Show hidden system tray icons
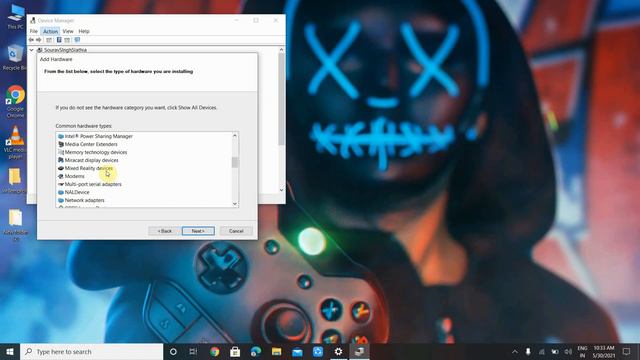This screenshot has height=360, width=640. coord(515,352)
